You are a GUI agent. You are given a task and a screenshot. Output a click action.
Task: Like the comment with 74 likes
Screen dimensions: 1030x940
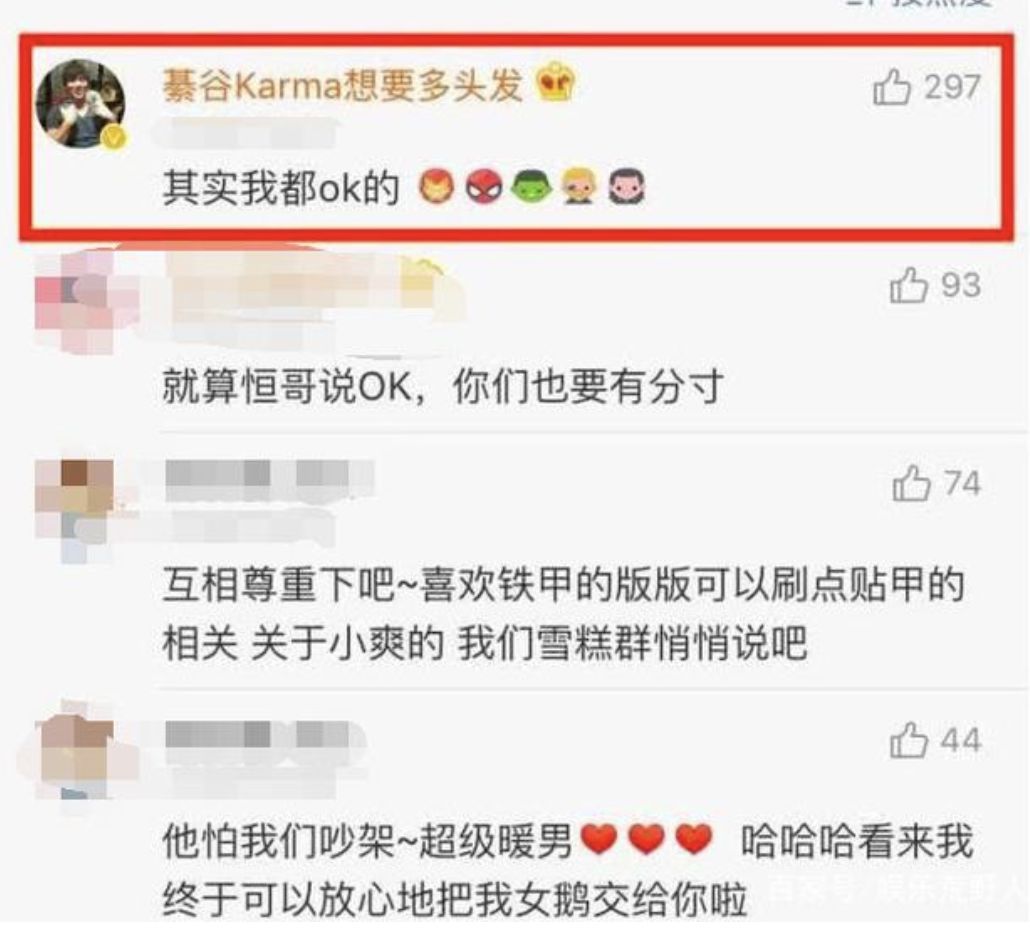(910, 483)
